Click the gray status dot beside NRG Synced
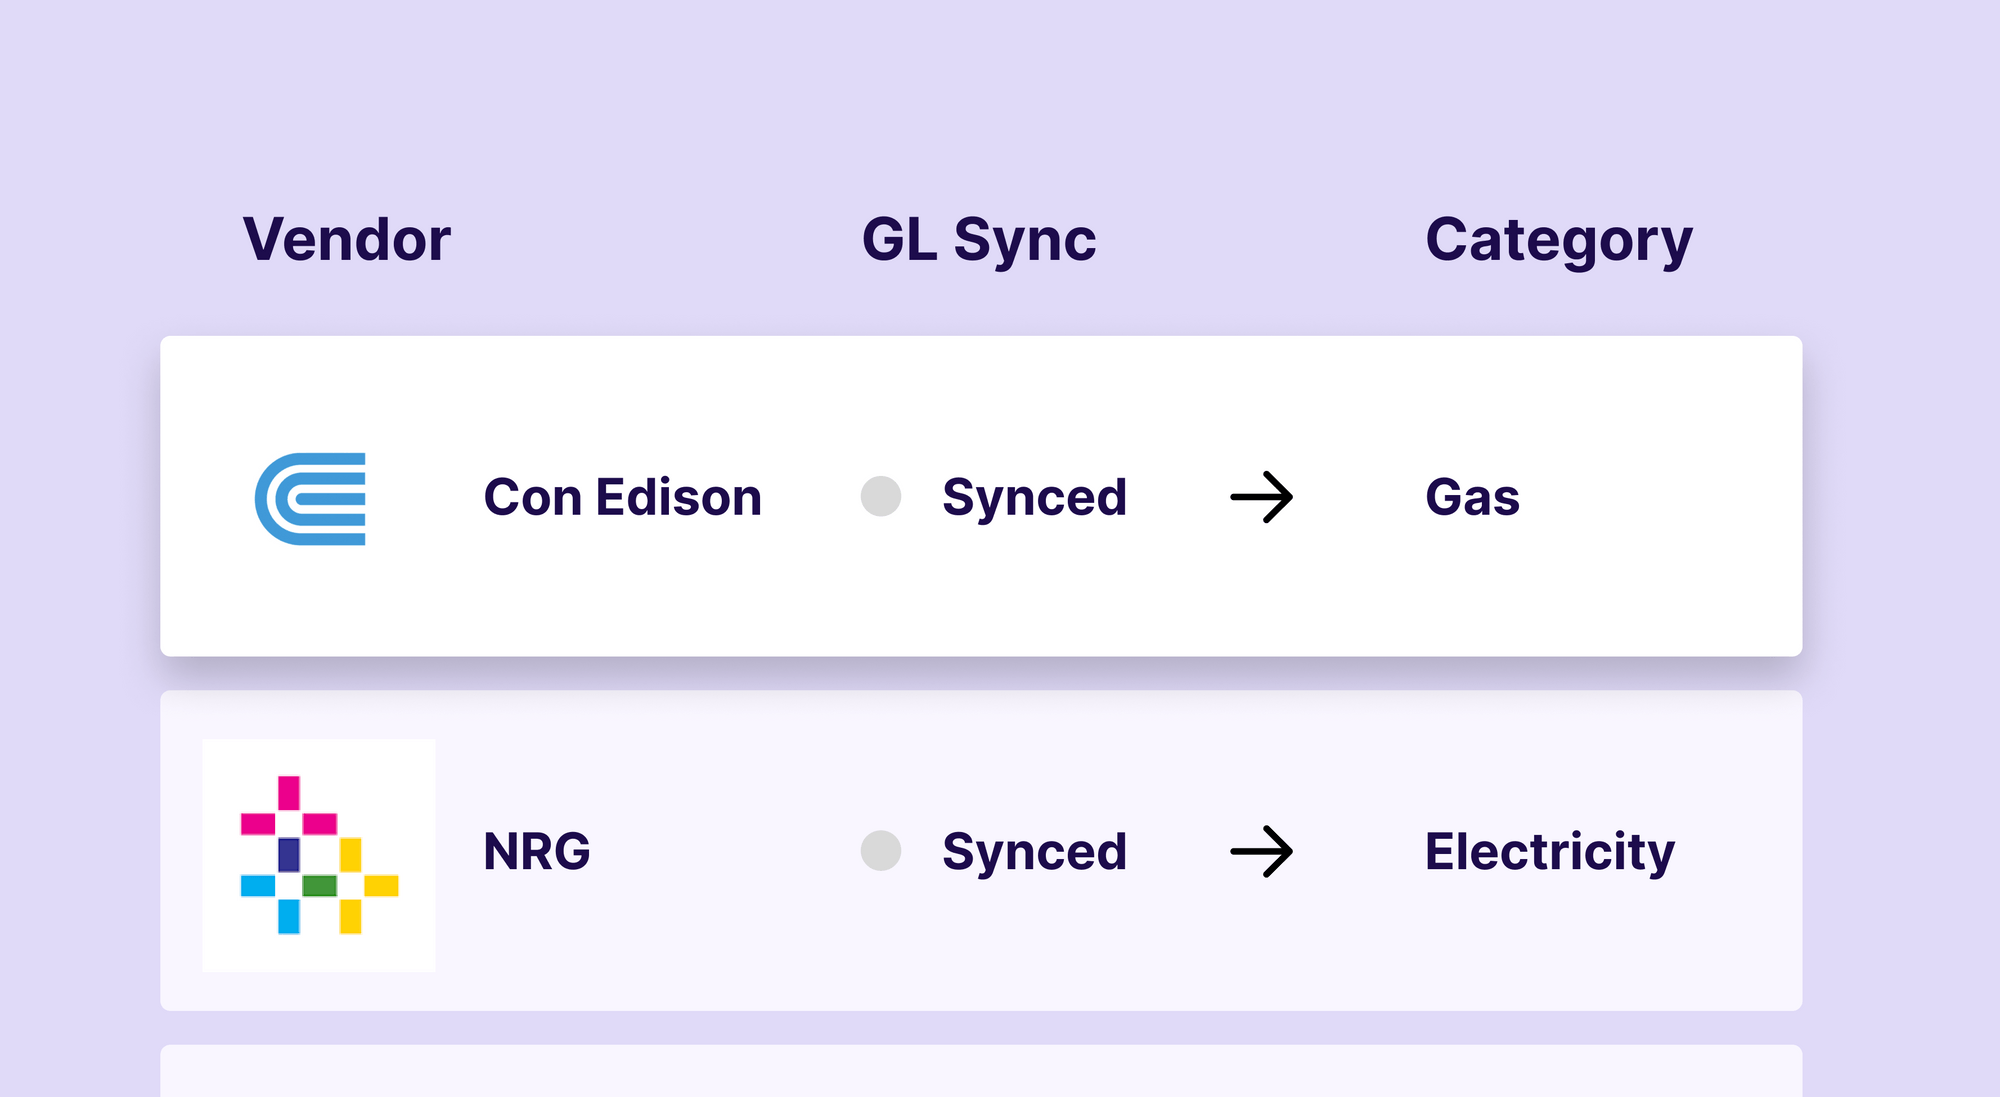The image size is (2000, 1097). 881,850
